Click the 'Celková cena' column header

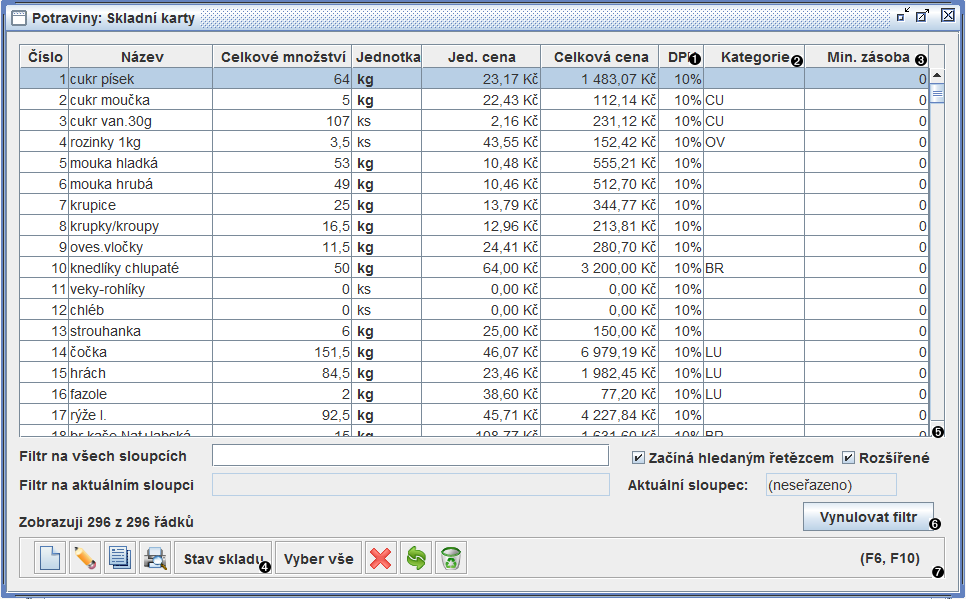click(x=600, y=57)
